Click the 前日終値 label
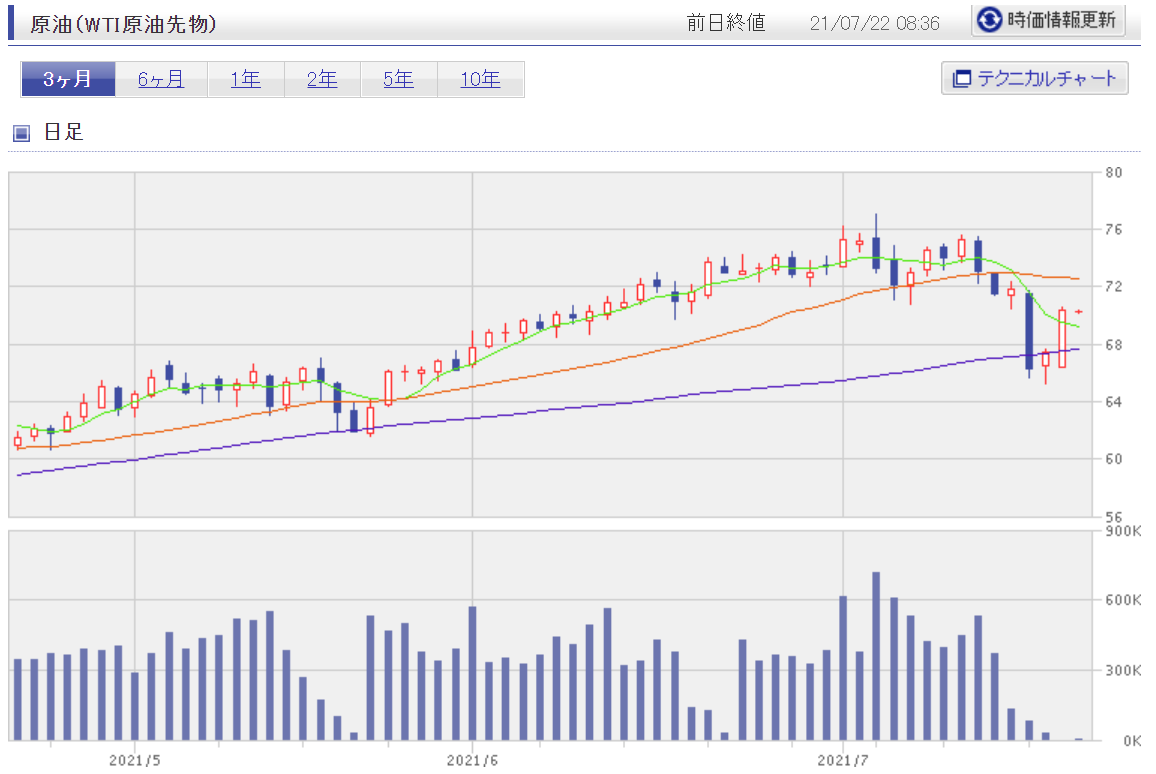This screenshot has width=1156, height=774. [726, 23]
